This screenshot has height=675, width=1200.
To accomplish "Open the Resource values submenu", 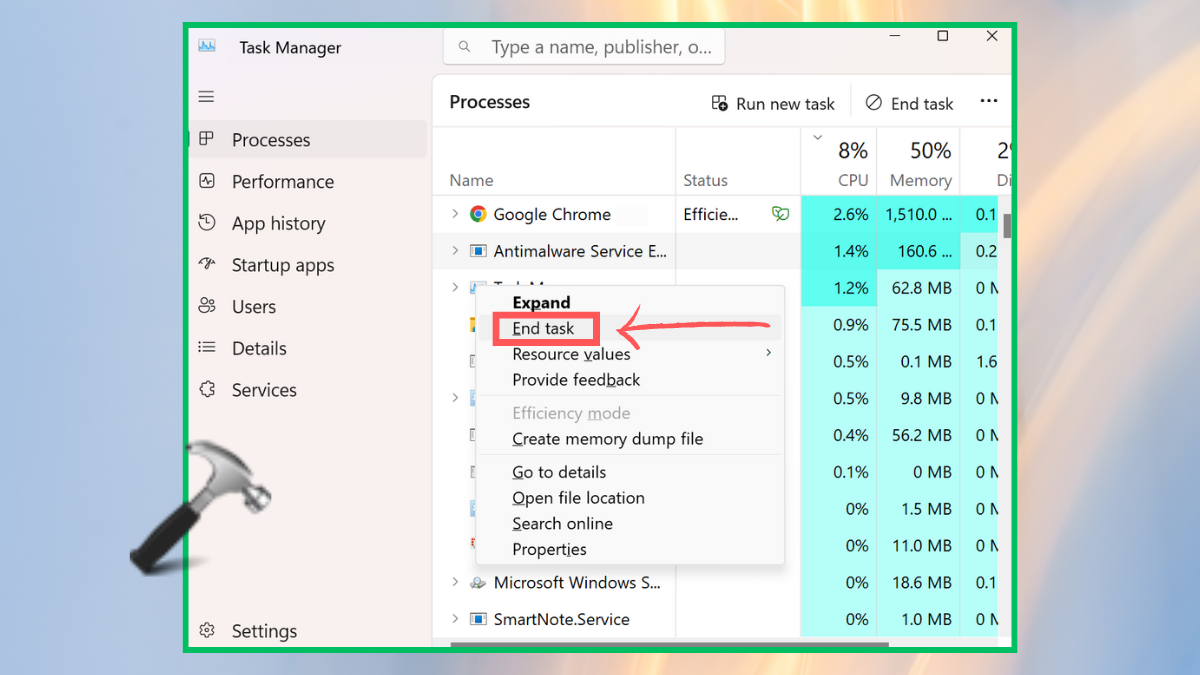I will 571,353.
